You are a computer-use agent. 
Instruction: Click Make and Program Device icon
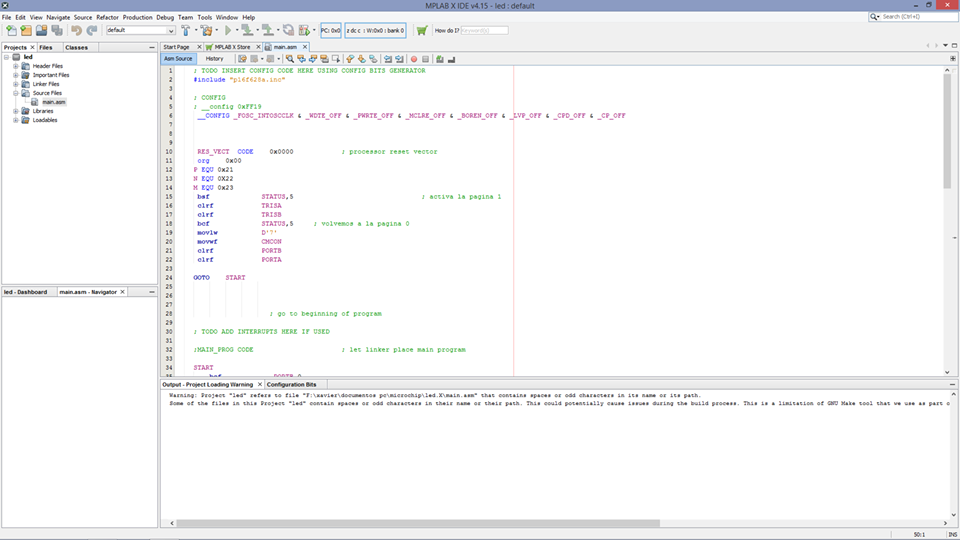click(247, 30)
